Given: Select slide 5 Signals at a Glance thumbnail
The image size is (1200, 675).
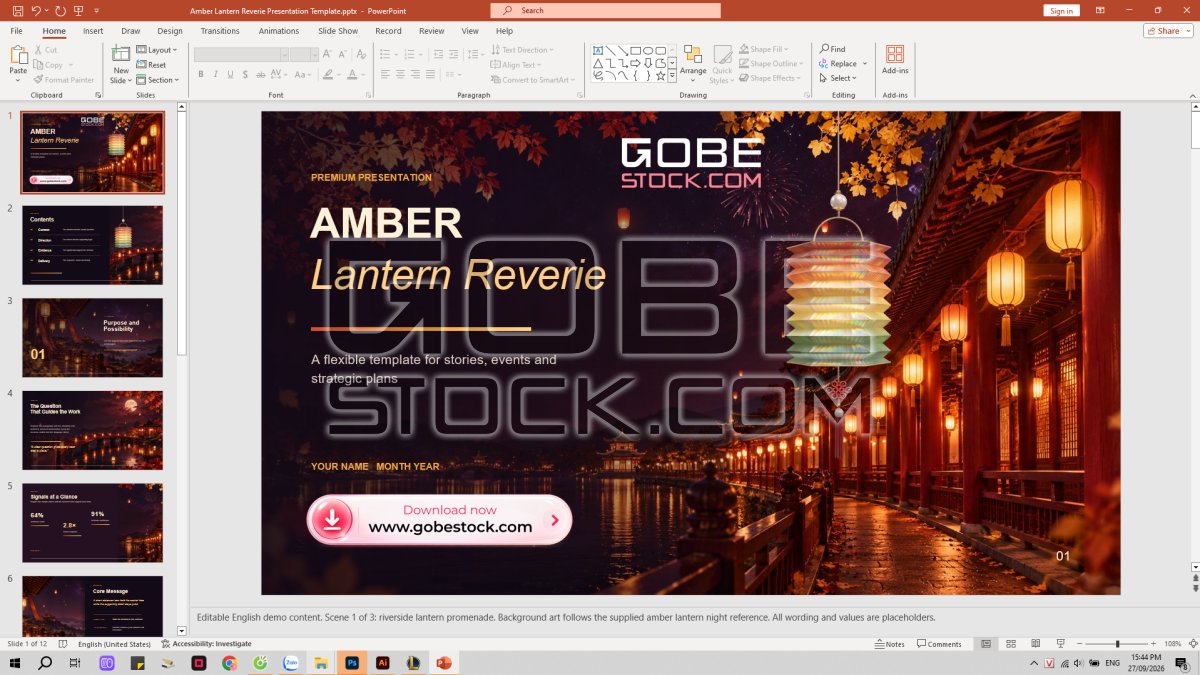Looking at the screenshot, I should pyautogui.click(x=92, y=523).
